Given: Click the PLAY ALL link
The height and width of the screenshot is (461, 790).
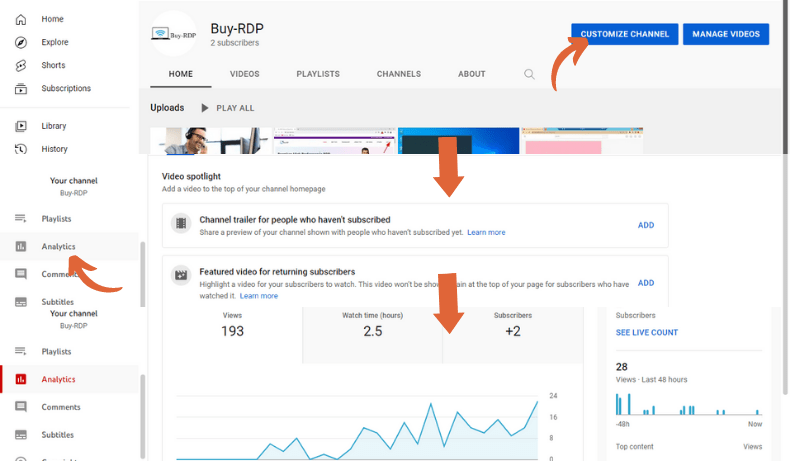Looking at the screenshot, I should point(235,108).
